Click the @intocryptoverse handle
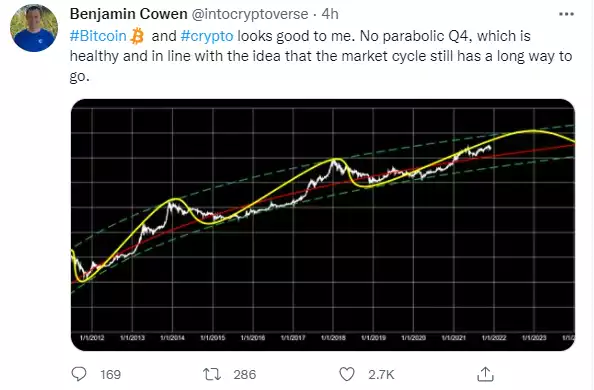The image size is (594, 390). pos(250,14)
